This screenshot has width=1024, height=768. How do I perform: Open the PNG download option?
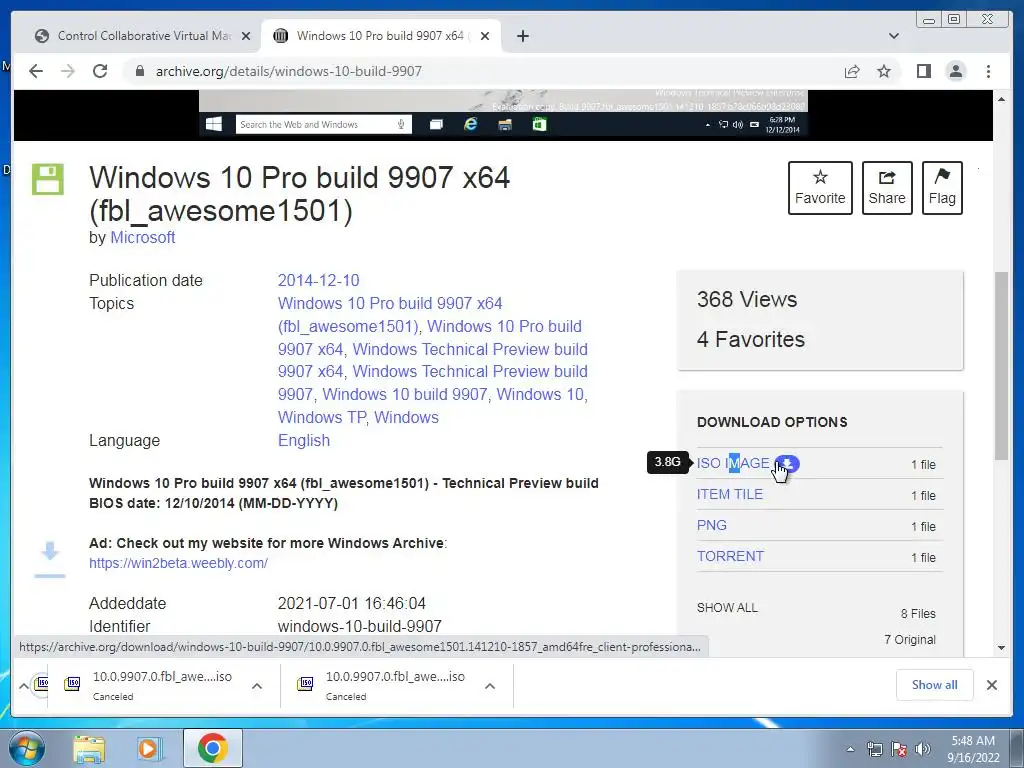(711, 526)
